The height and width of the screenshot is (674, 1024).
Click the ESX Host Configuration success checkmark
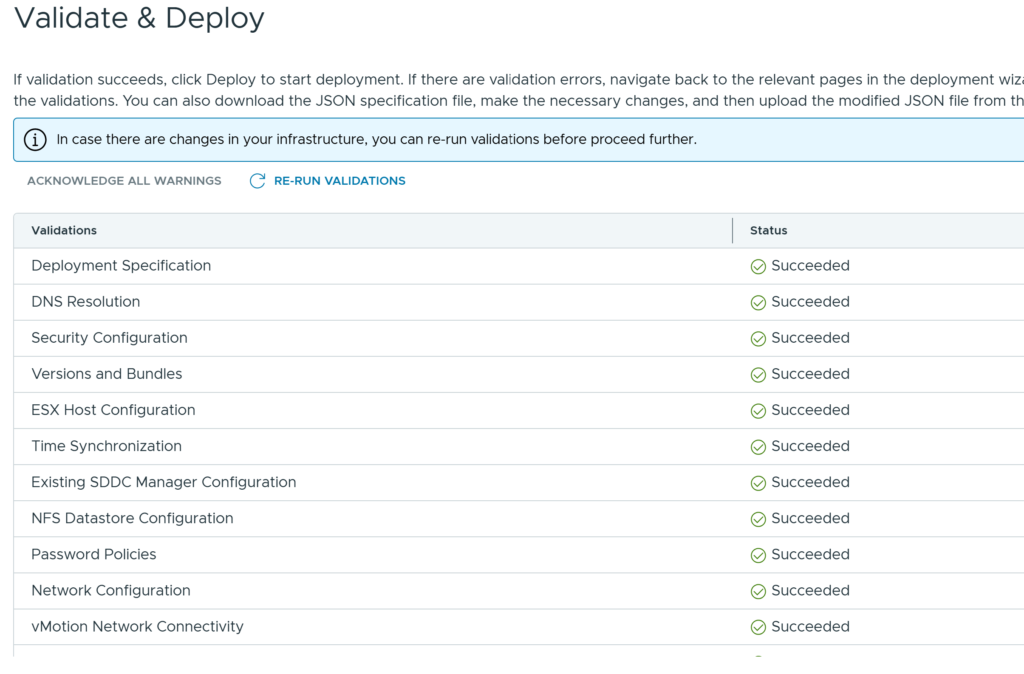click(x=758, y=411)
